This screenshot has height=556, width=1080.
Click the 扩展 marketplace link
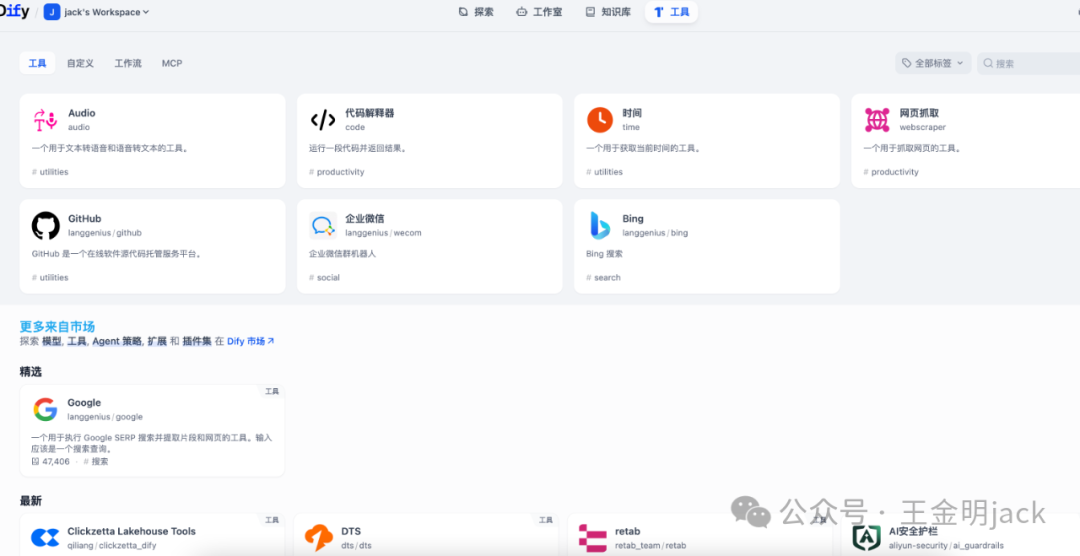pos(157,341)
